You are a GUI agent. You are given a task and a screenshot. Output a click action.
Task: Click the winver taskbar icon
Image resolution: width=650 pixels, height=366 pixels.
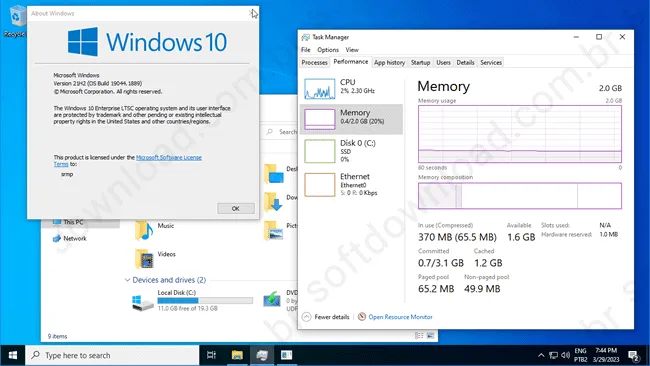pyautogui.click(x=286, y=355)
